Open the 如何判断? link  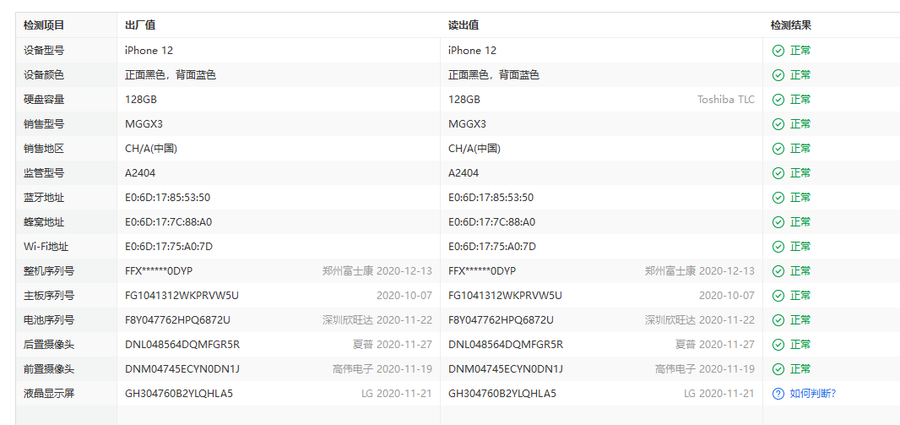813,393
